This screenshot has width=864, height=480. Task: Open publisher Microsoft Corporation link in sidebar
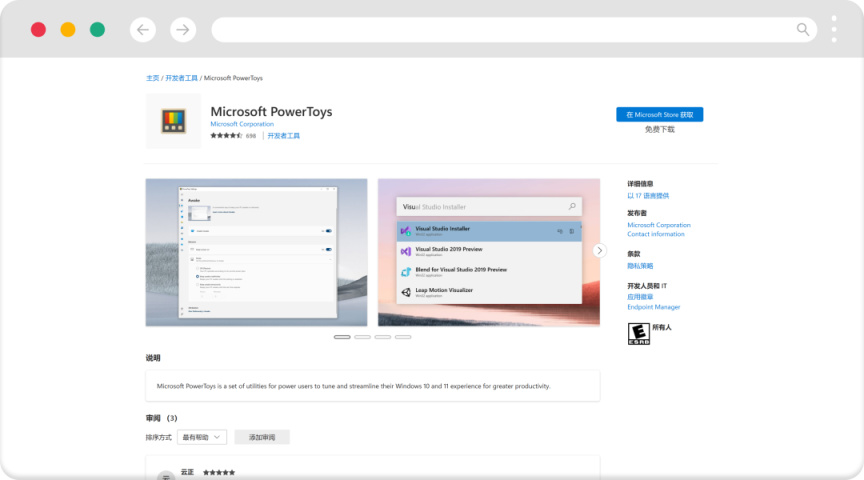658,225
